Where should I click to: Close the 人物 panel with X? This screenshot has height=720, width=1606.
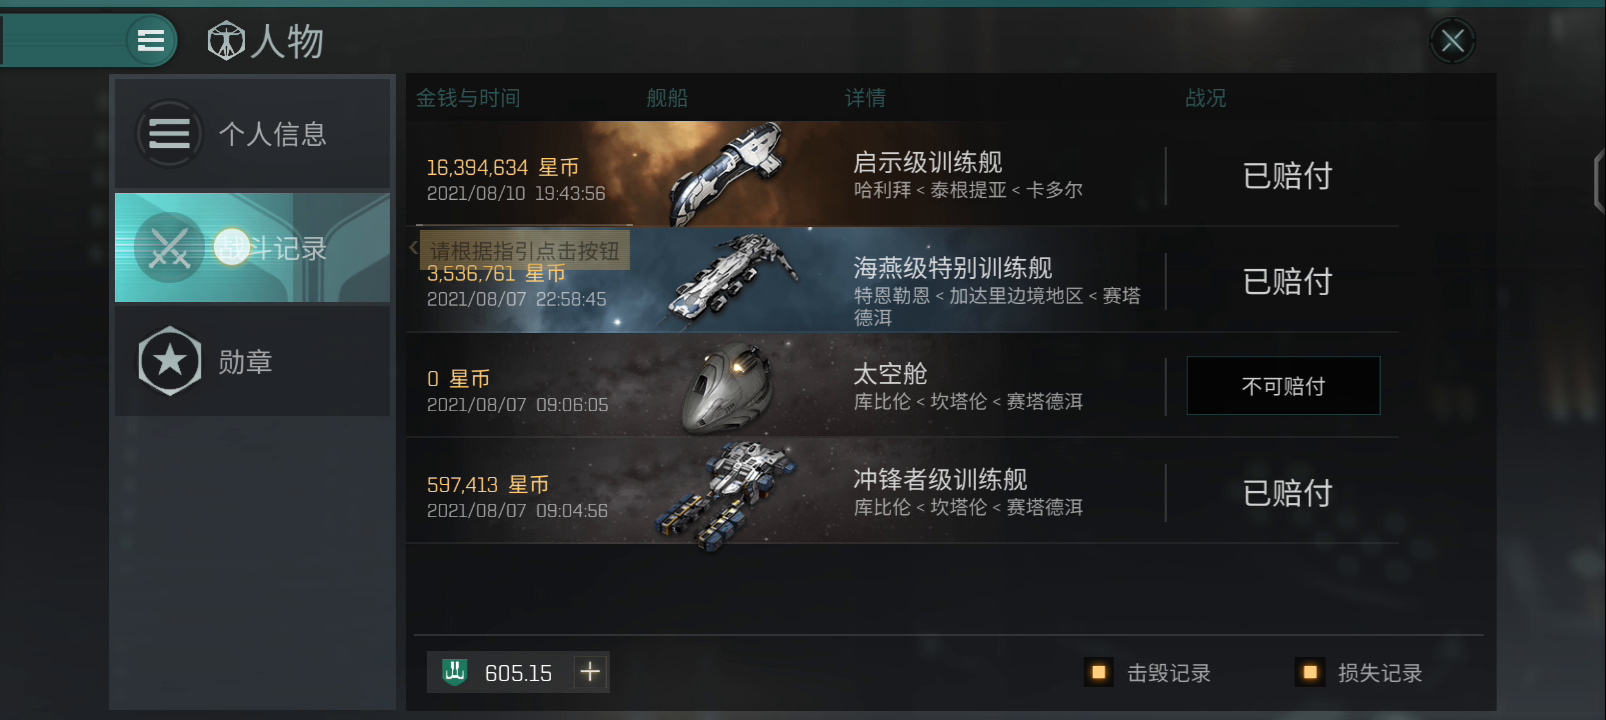click(1453, 41)
